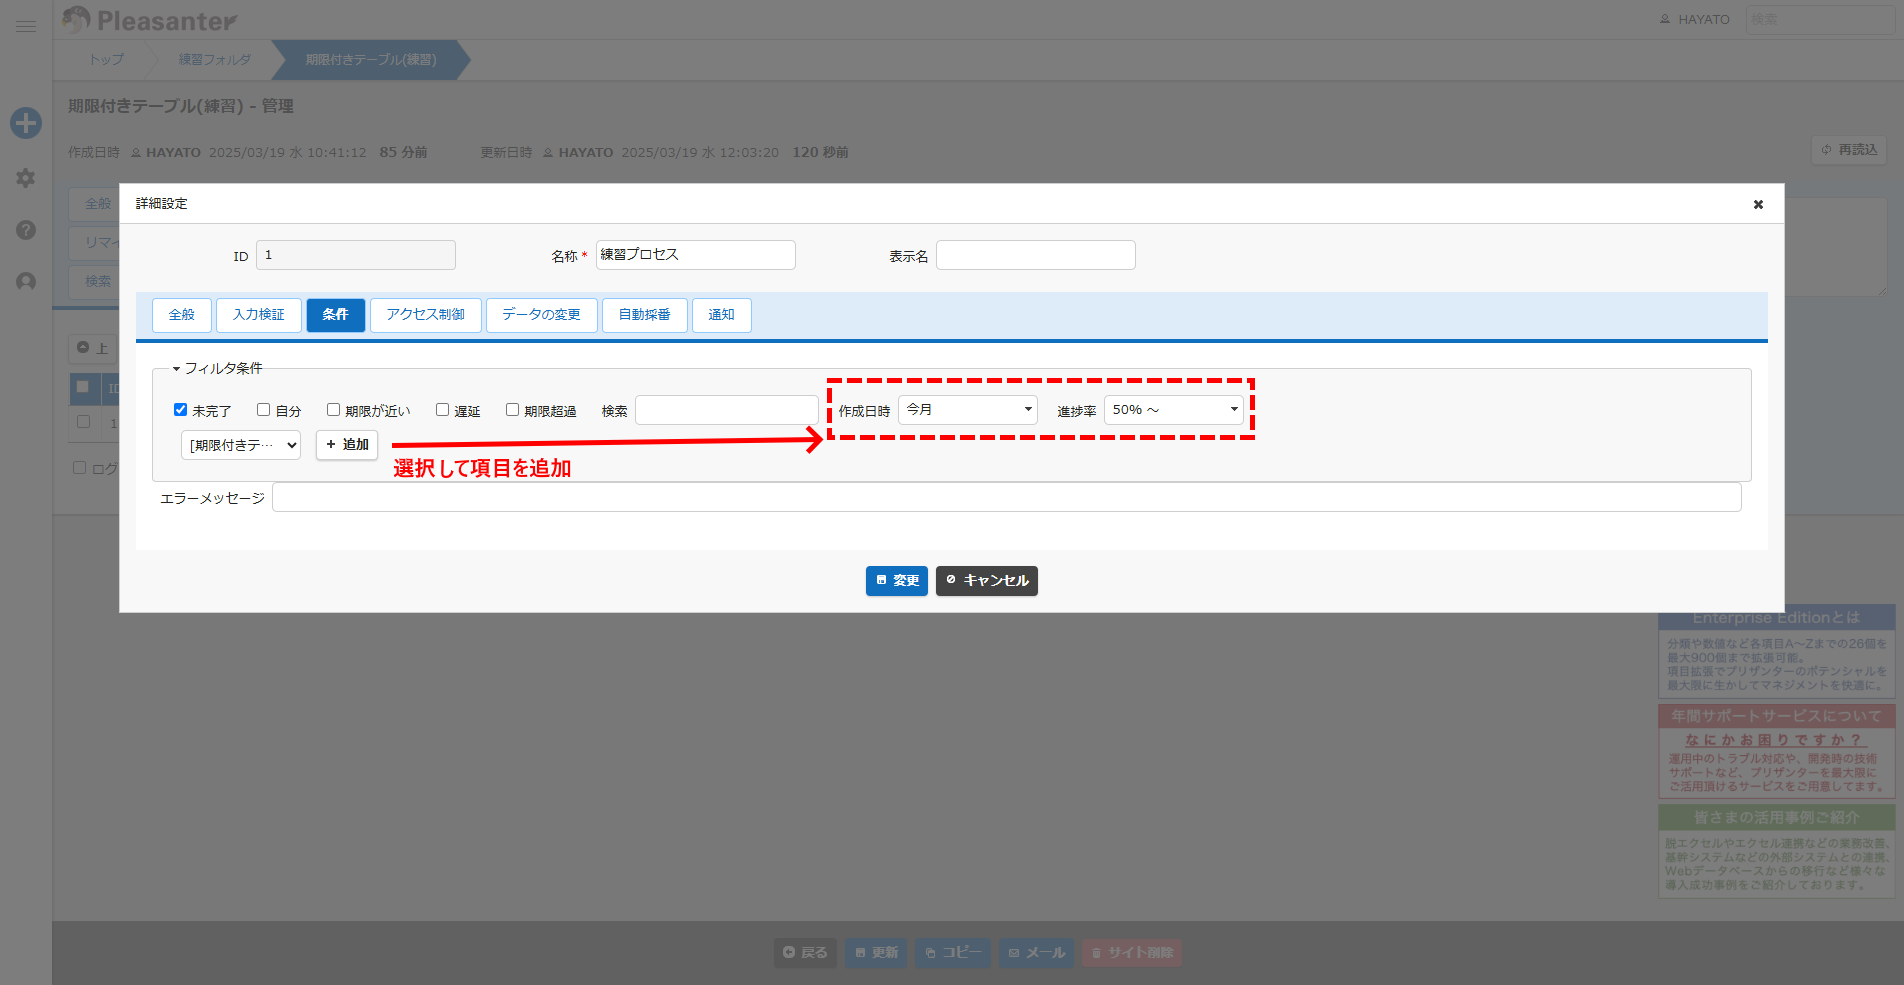Switch to the アクセス制御 tab
The height and width of the screenshot is (985, 1904).
426,315
